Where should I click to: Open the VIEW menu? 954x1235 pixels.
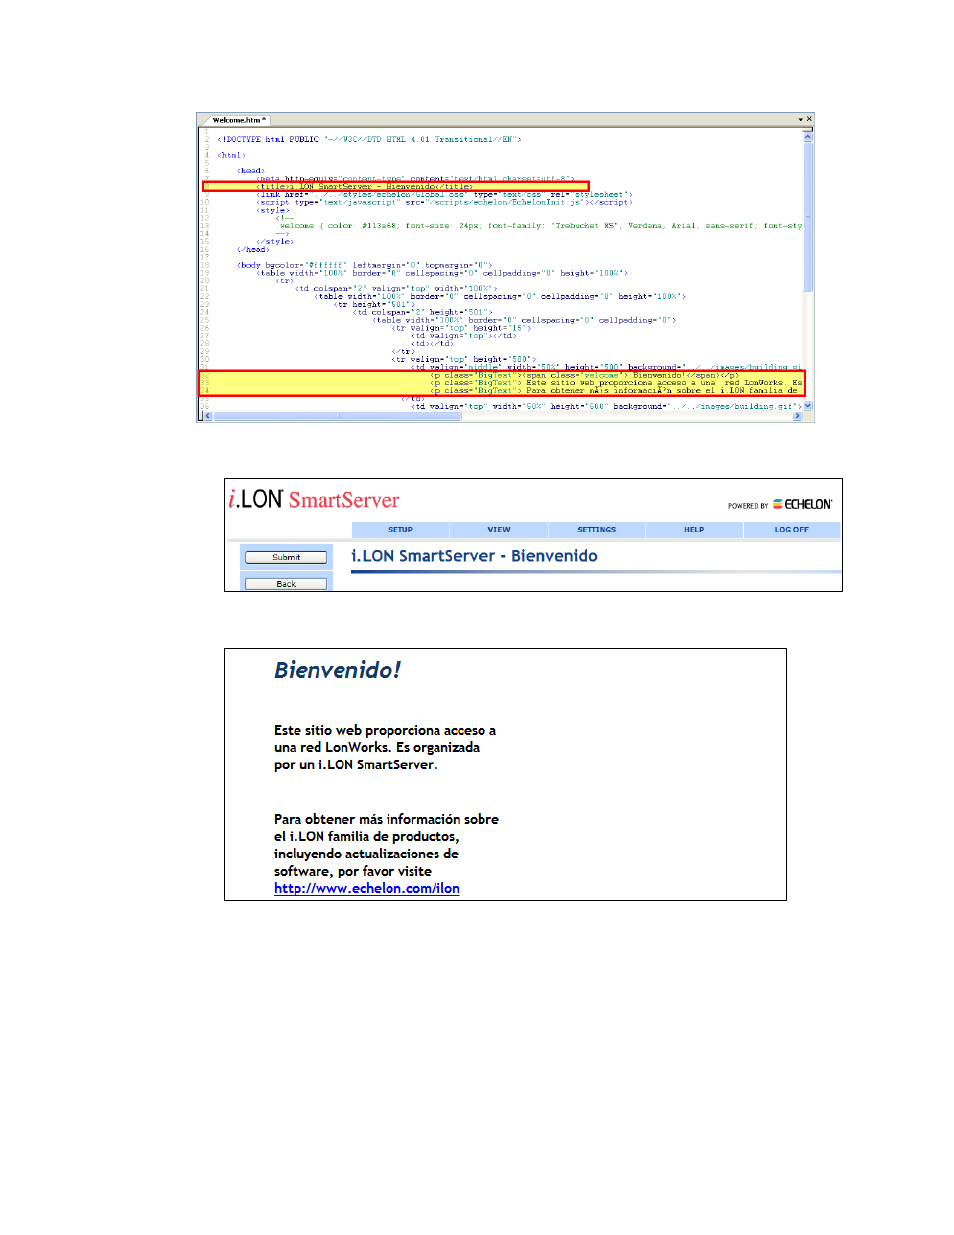point(499,530)
